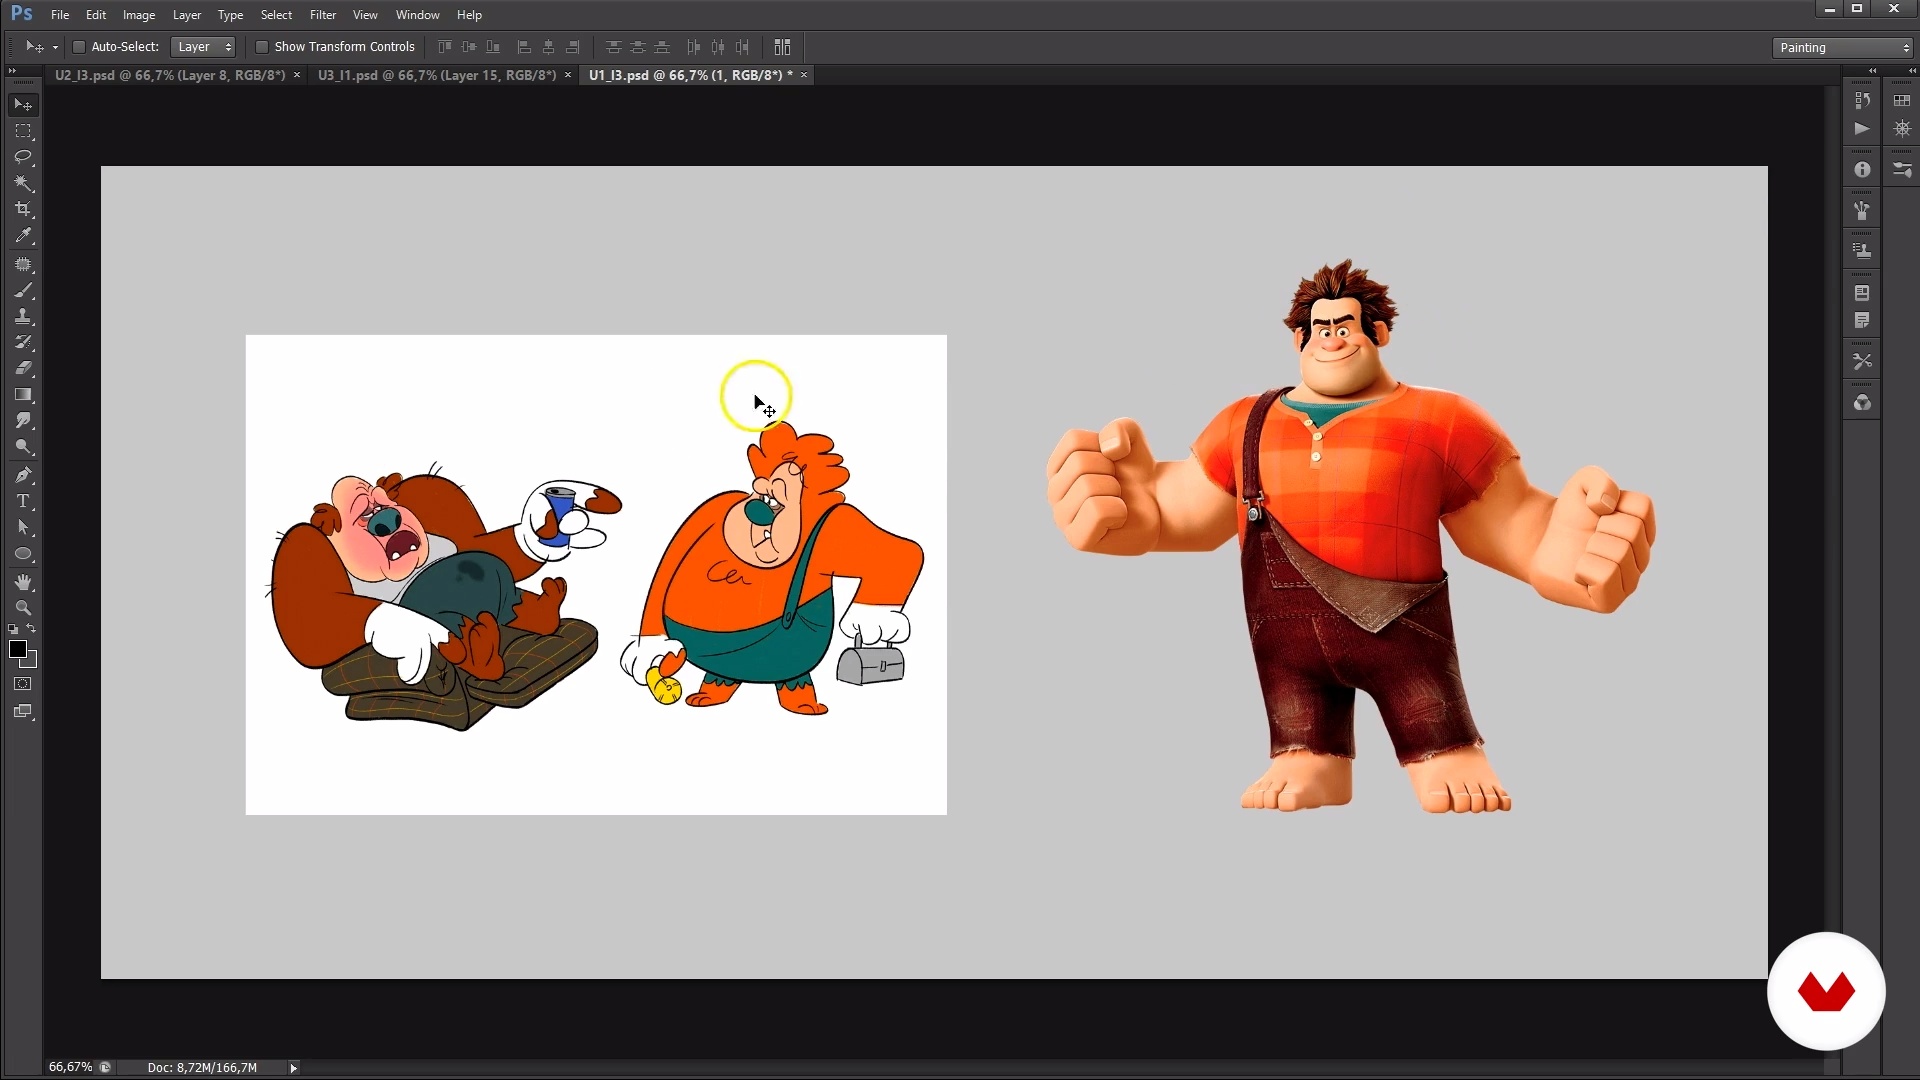Select the Zoom tool
This screenshot has height=1080, width=1920.
(x=23, y=608)
